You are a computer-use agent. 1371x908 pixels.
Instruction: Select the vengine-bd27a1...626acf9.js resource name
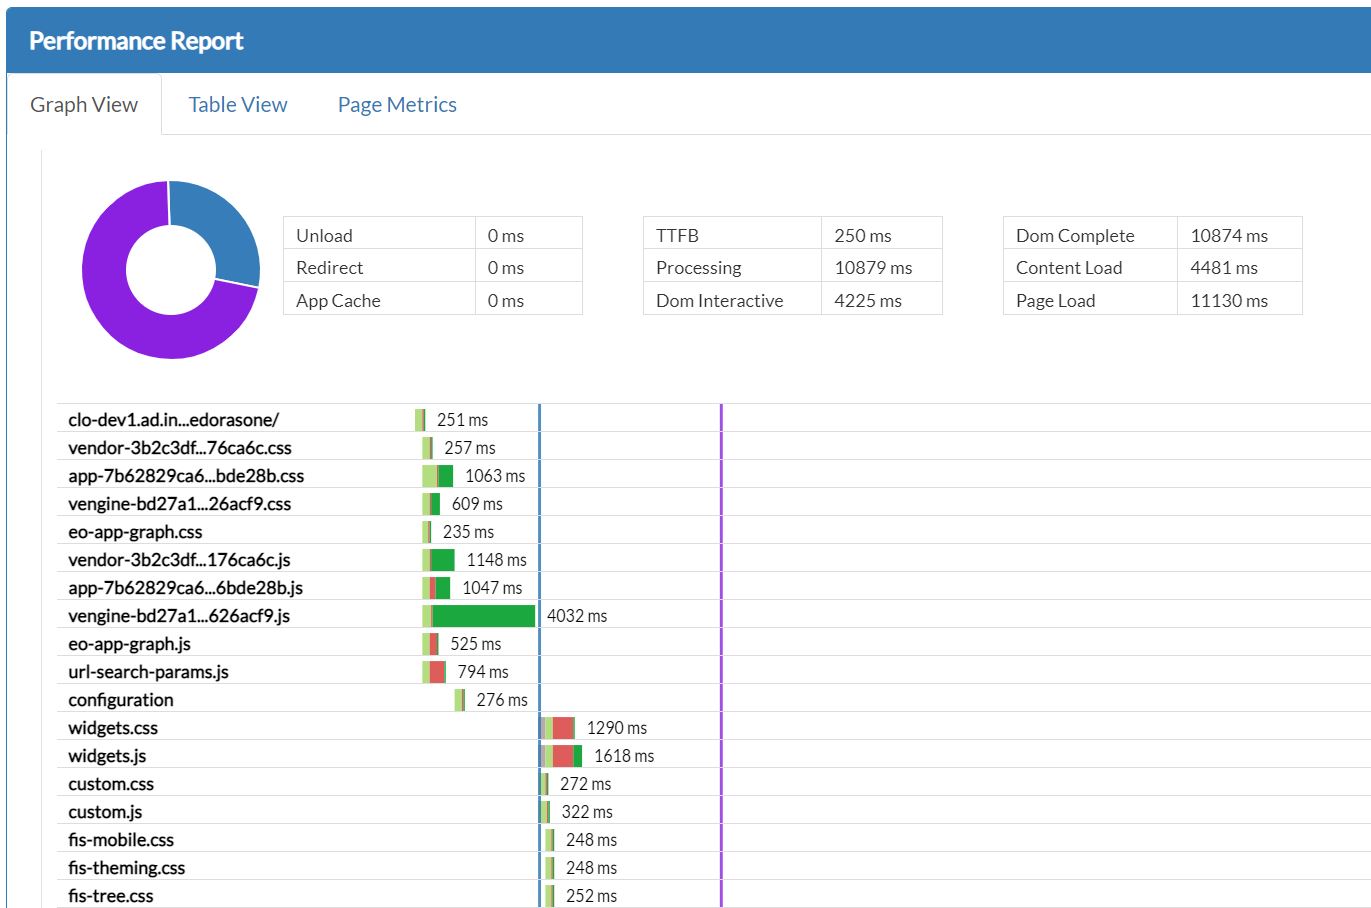point(179,616)
